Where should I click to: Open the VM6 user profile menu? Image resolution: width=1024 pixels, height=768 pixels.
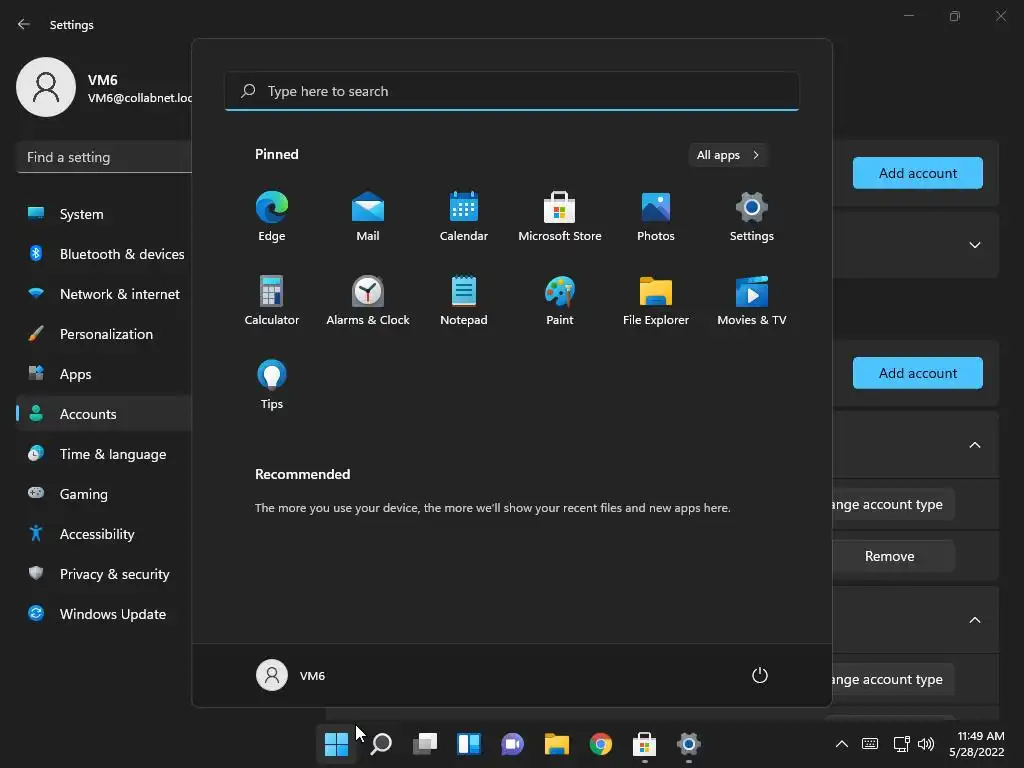click(x=291, y=675)
